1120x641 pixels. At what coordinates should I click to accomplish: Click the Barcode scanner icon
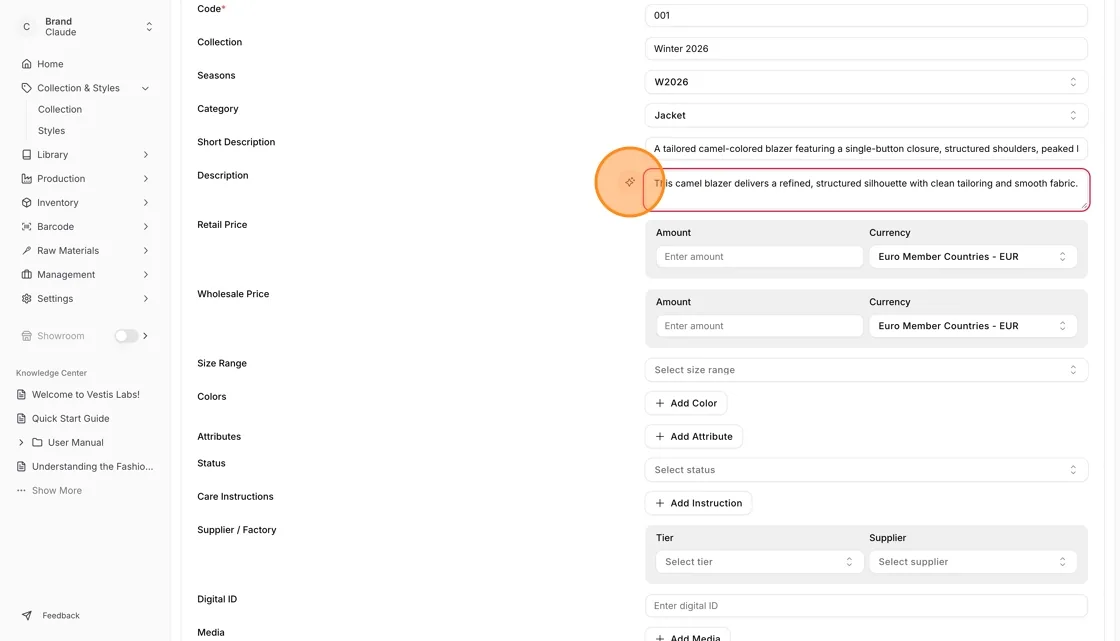[x=26, y=227]
